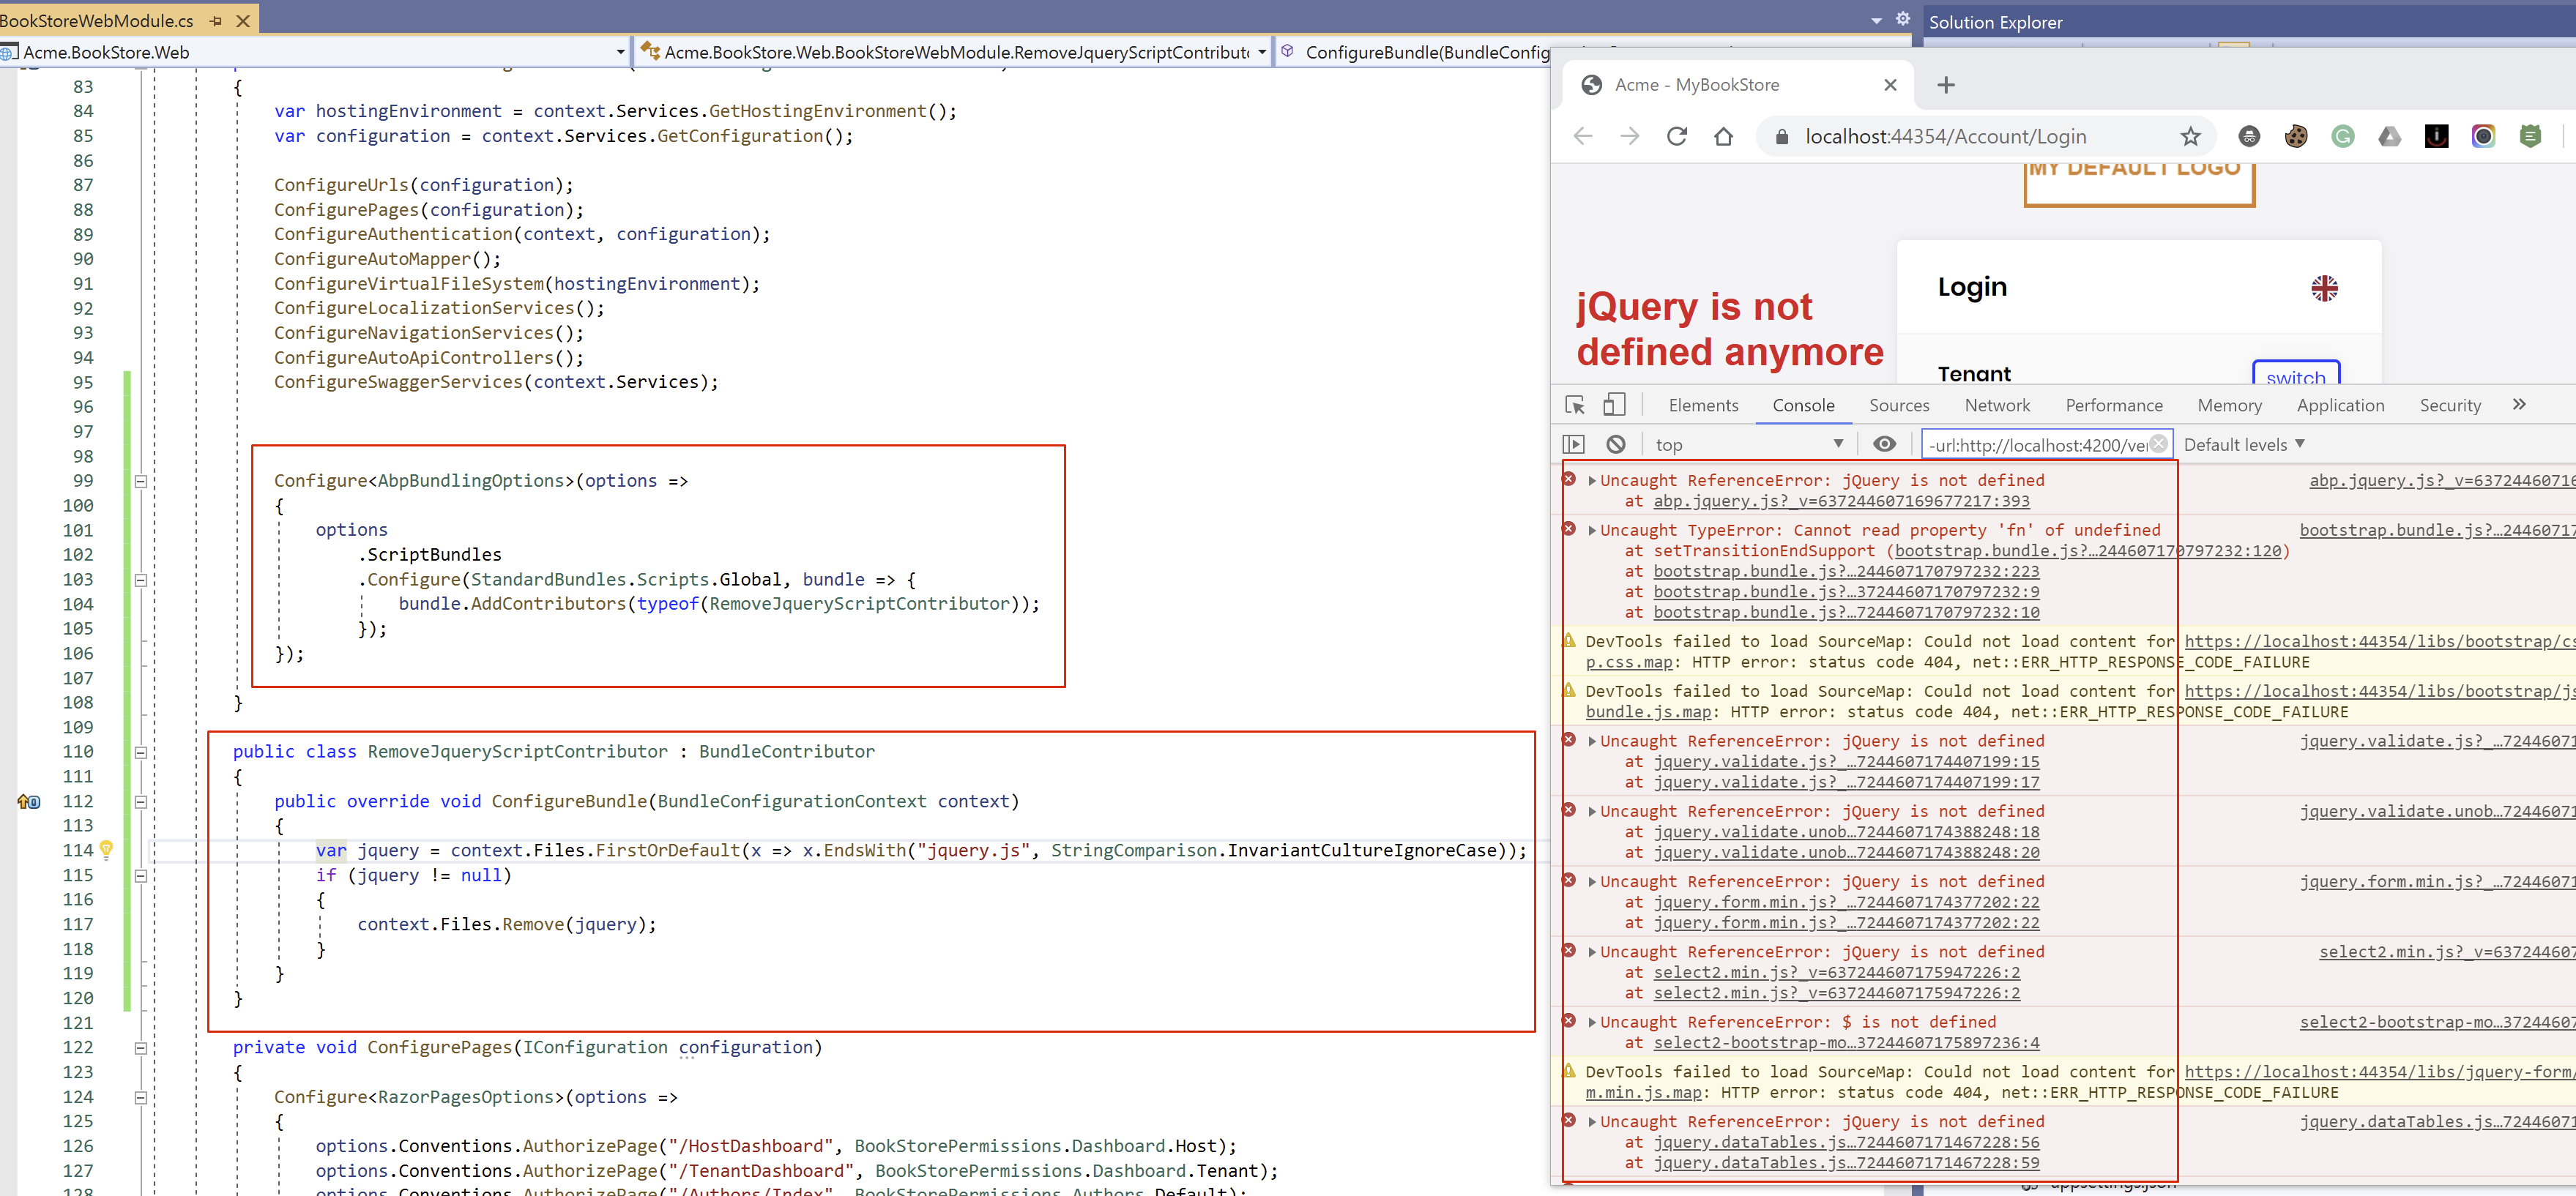Expand first jQuery ReferenceError entry
Viewport: 2576px width, 1196px height.
click(x=1592, y=481)
